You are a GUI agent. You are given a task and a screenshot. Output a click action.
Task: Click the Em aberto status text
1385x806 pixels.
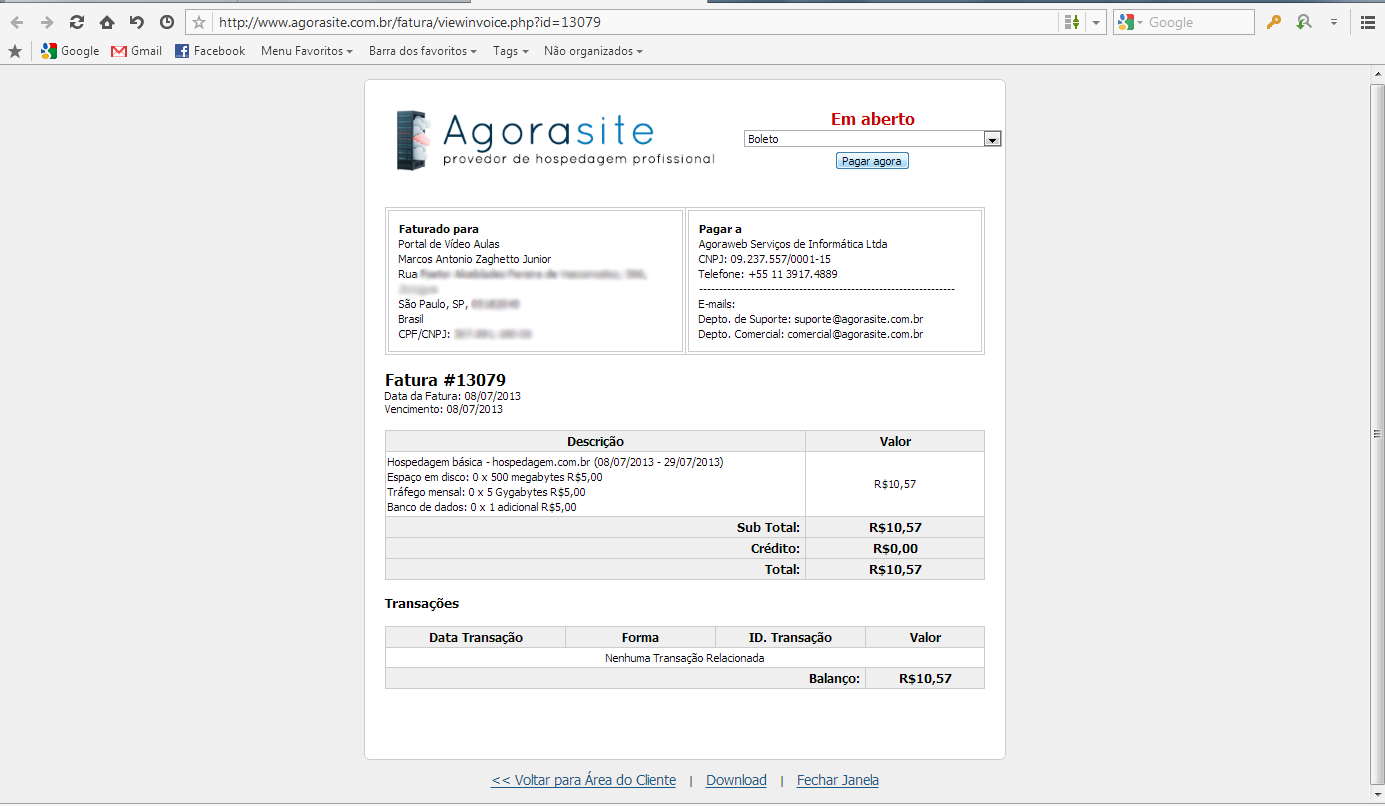873,119
